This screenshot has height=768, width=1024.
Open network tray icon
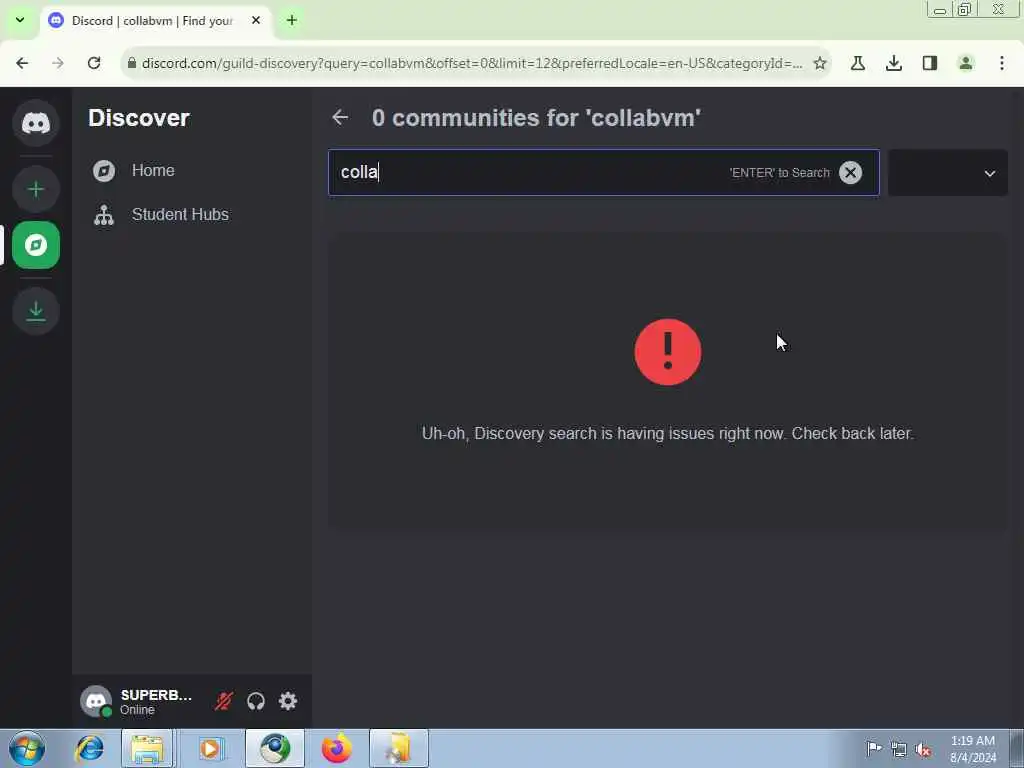pyautogui.click(x=899, y=749)
